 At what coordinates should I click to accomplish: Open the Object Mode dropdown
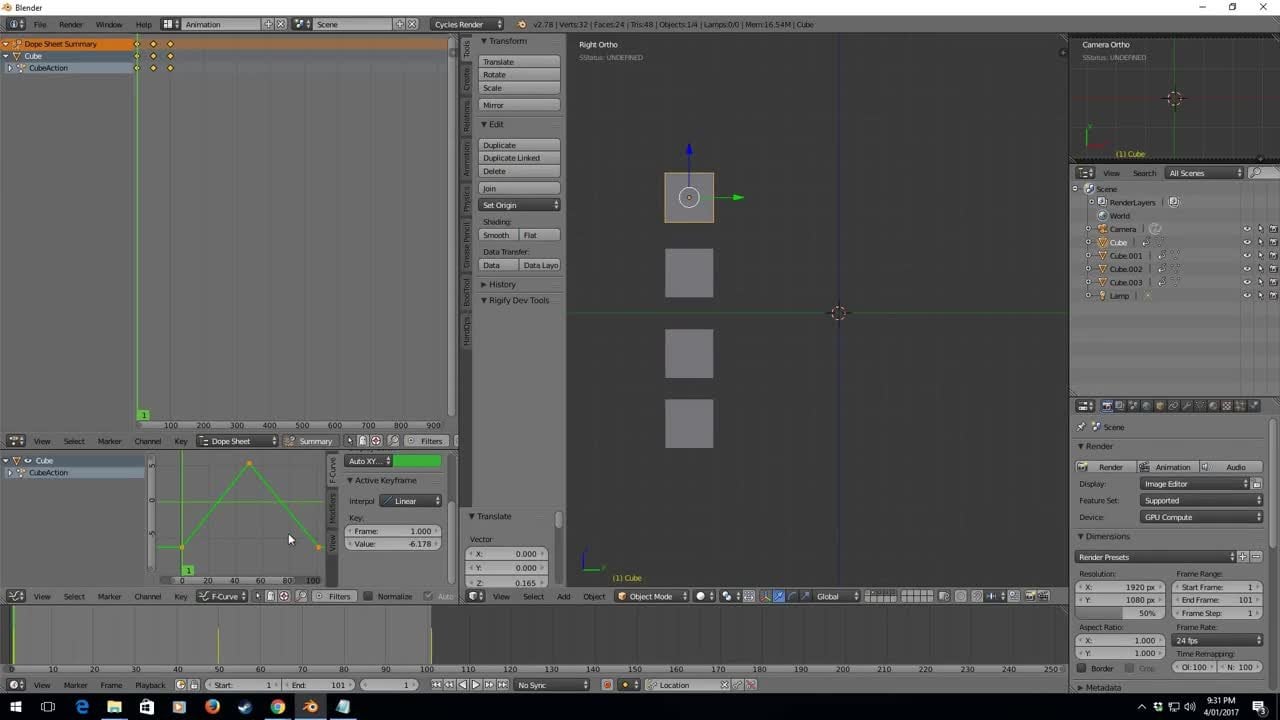[x=650, y=596]
